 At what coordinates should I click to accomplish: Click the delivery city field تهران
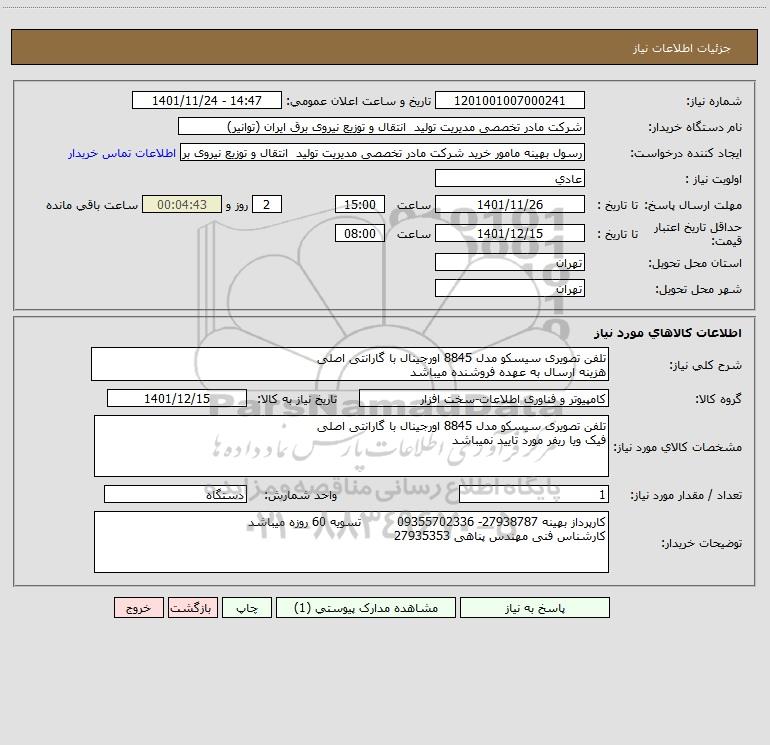[510, 288]
